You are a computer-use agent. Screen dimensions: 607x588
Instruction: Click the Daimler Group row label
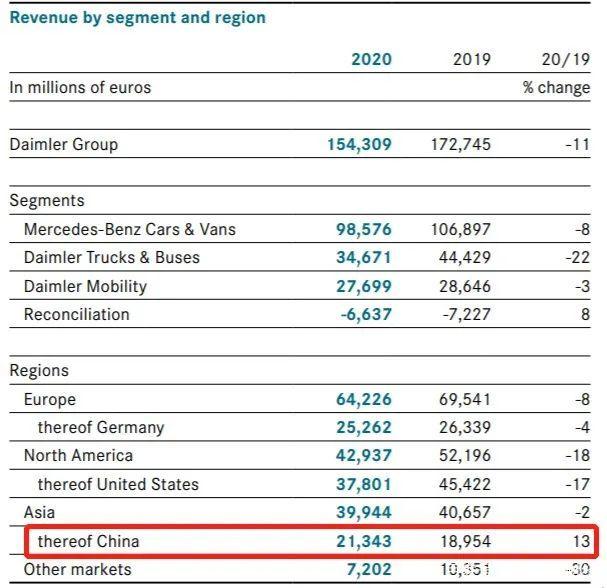click(x=64, y=144)
